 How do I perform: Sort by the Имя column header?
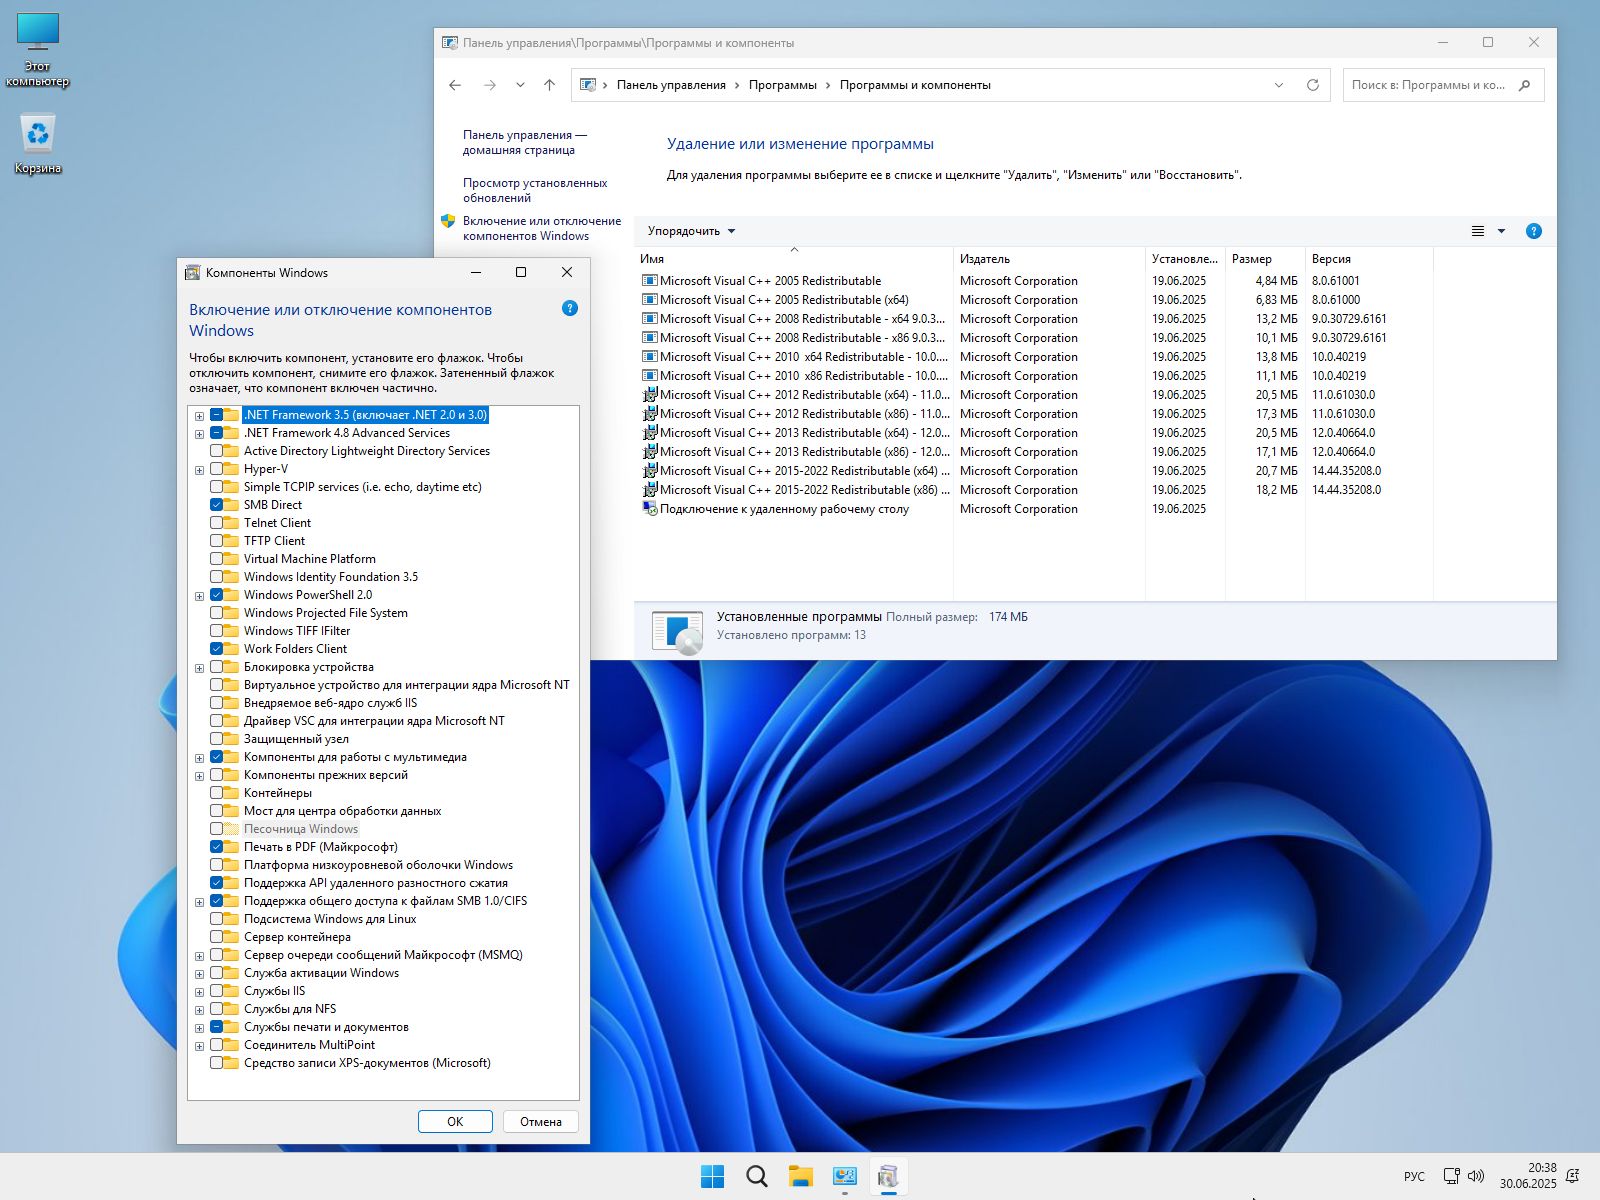[793, 259]
